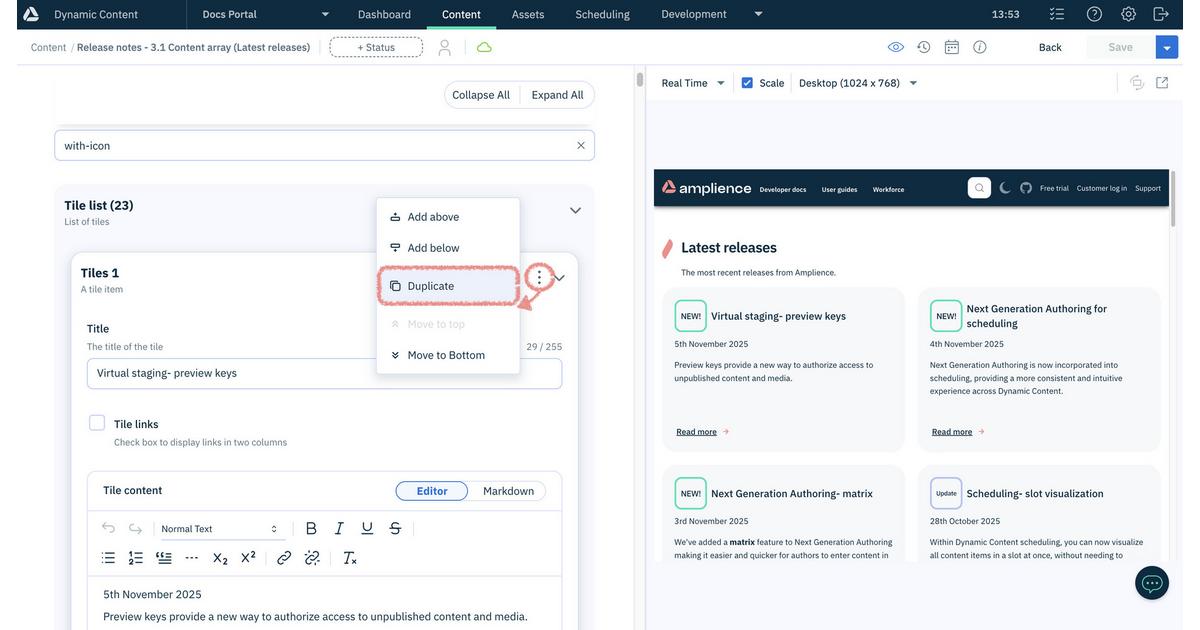Click the assignee person icon
Viewport: 1200px width, 630px height.
click(x=445, y=47)
